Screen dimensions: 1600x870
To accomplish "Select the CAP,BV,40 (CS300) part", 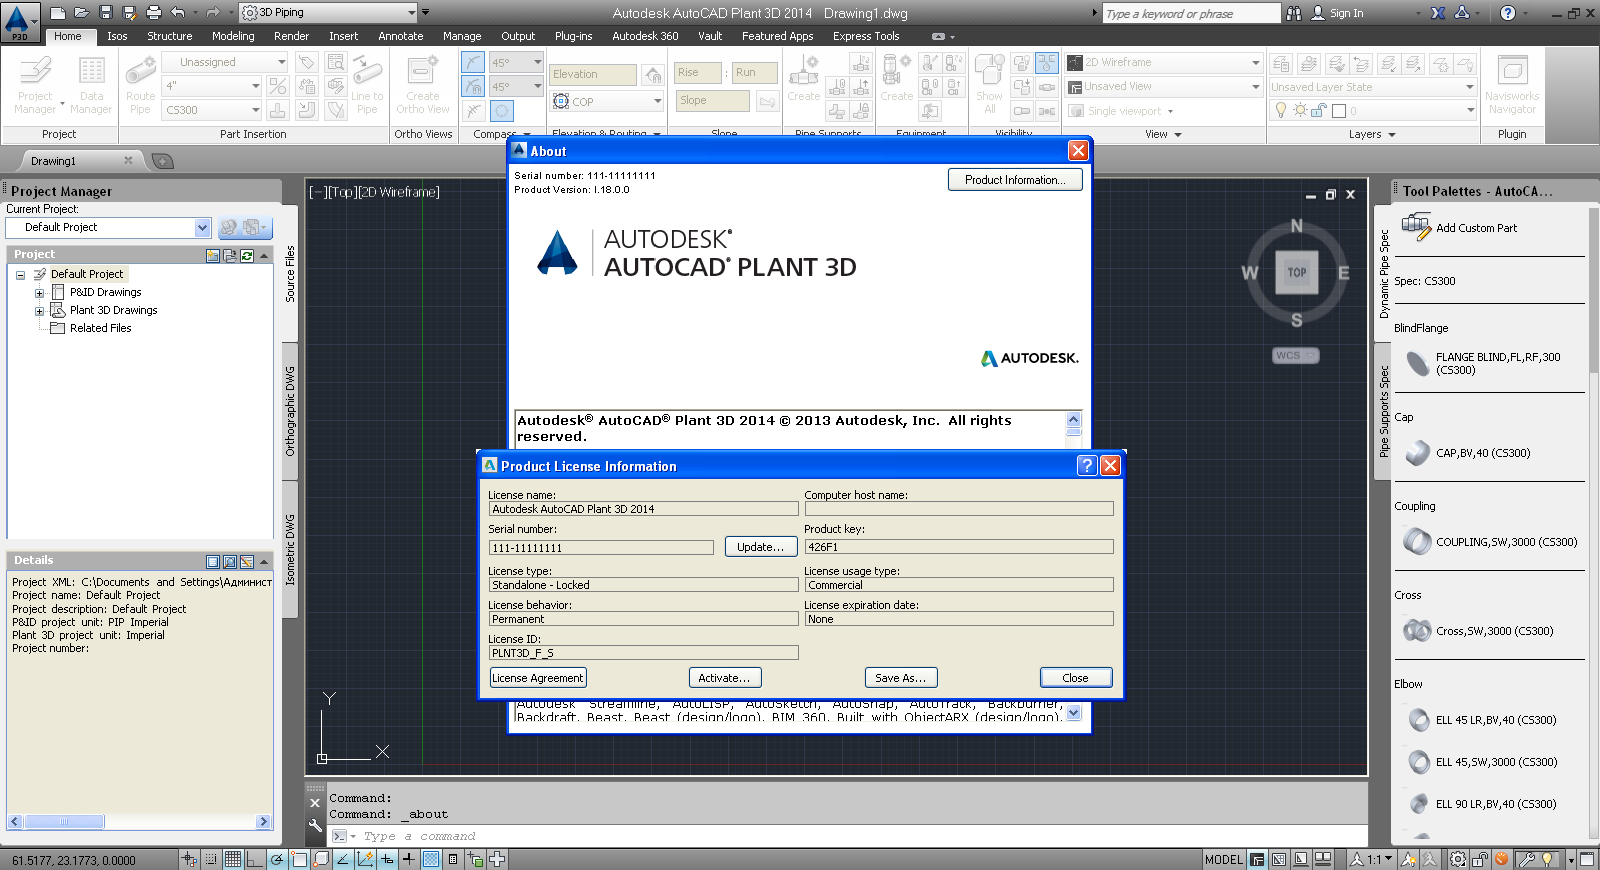I will click(1468, 453).
